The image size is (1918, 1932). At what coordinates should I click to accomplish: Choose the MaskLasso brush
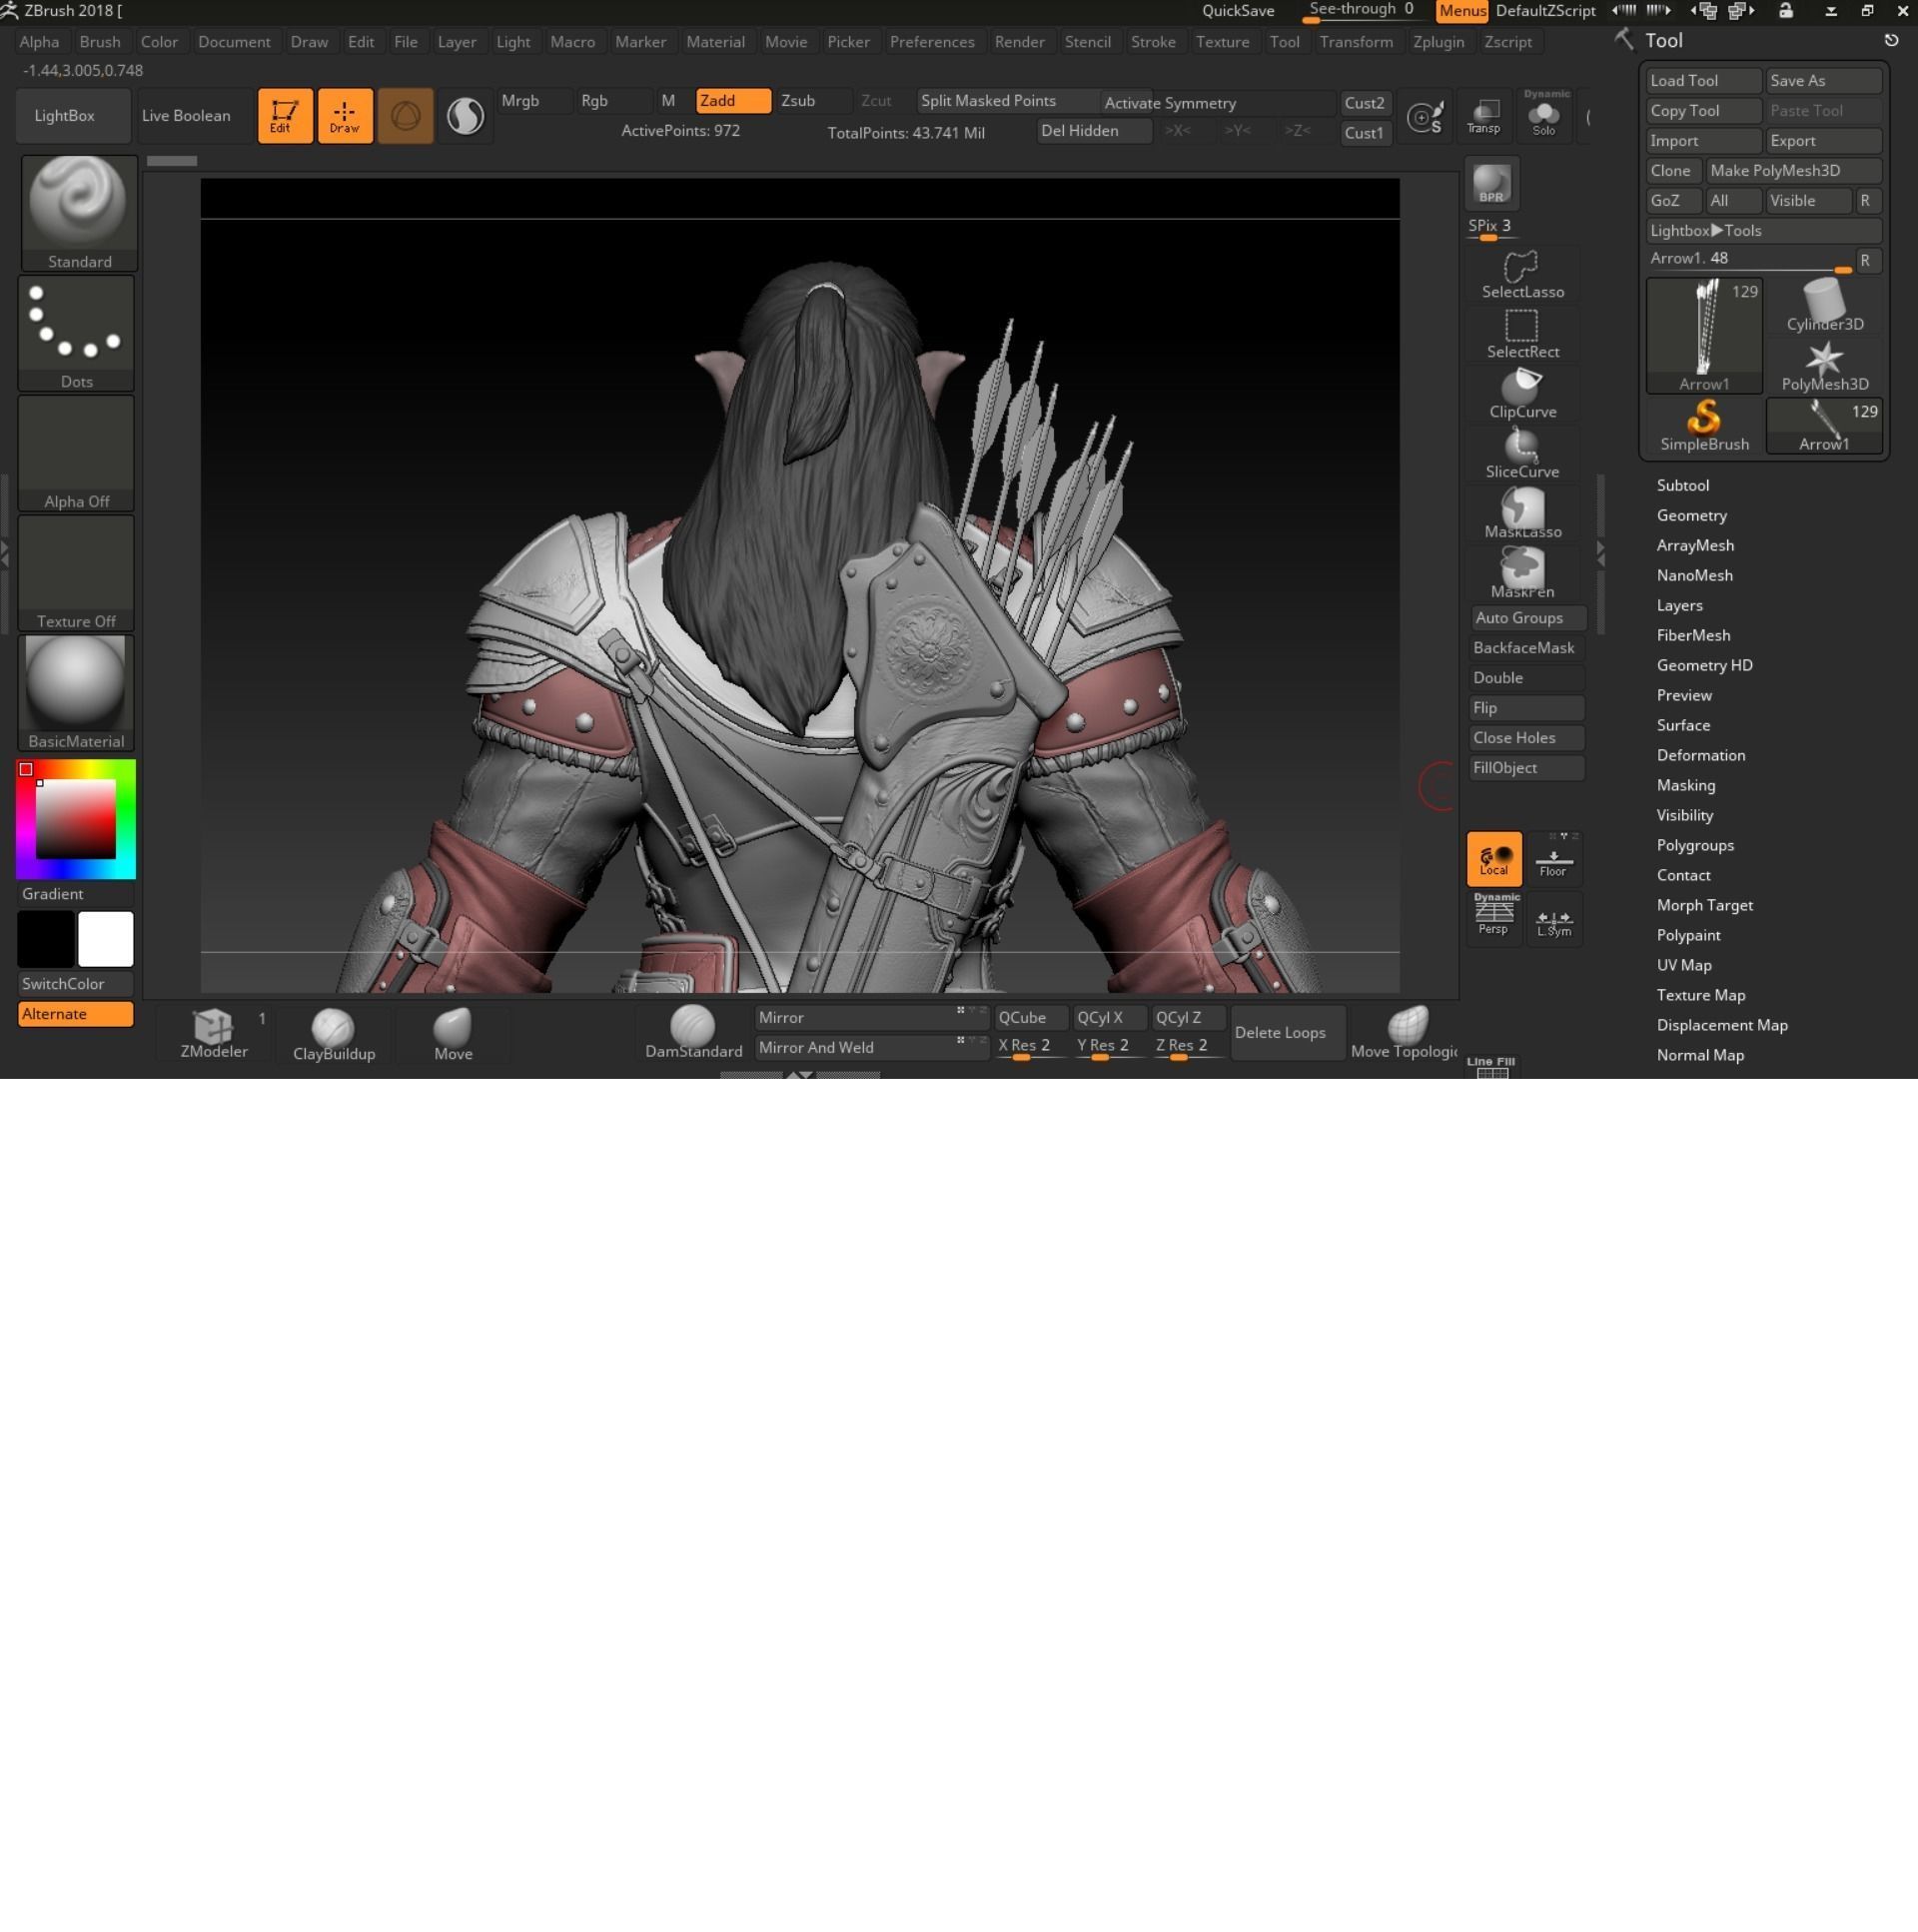pos(1522,515)
